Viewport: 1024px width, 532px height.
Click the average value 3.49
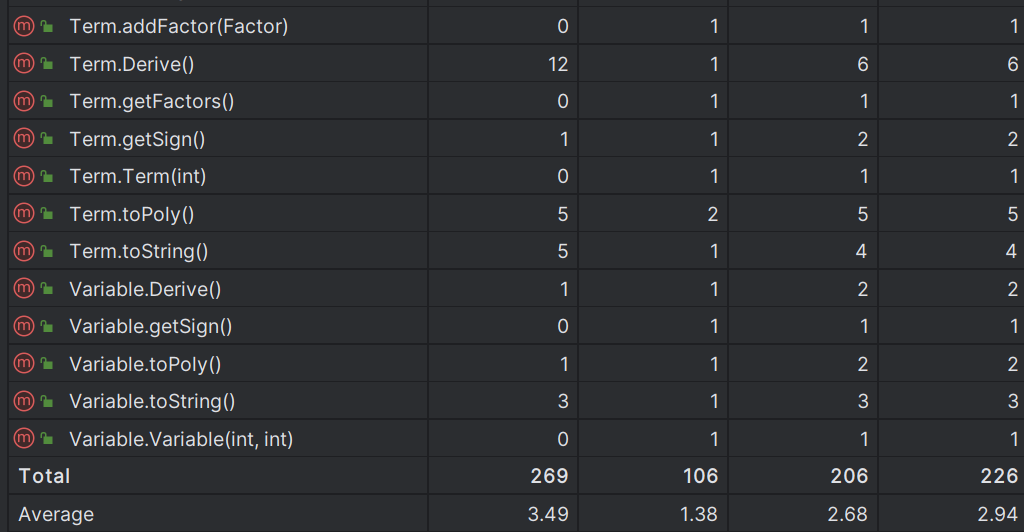pos(548,514)
